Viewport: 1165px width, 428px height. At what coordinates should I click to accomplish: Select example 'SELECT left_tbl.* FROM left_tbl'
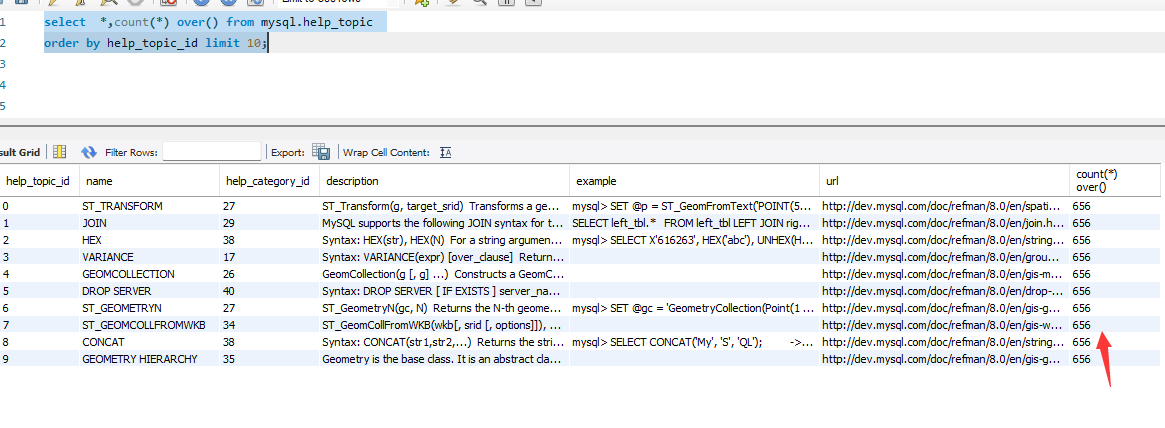pos(694,222)
